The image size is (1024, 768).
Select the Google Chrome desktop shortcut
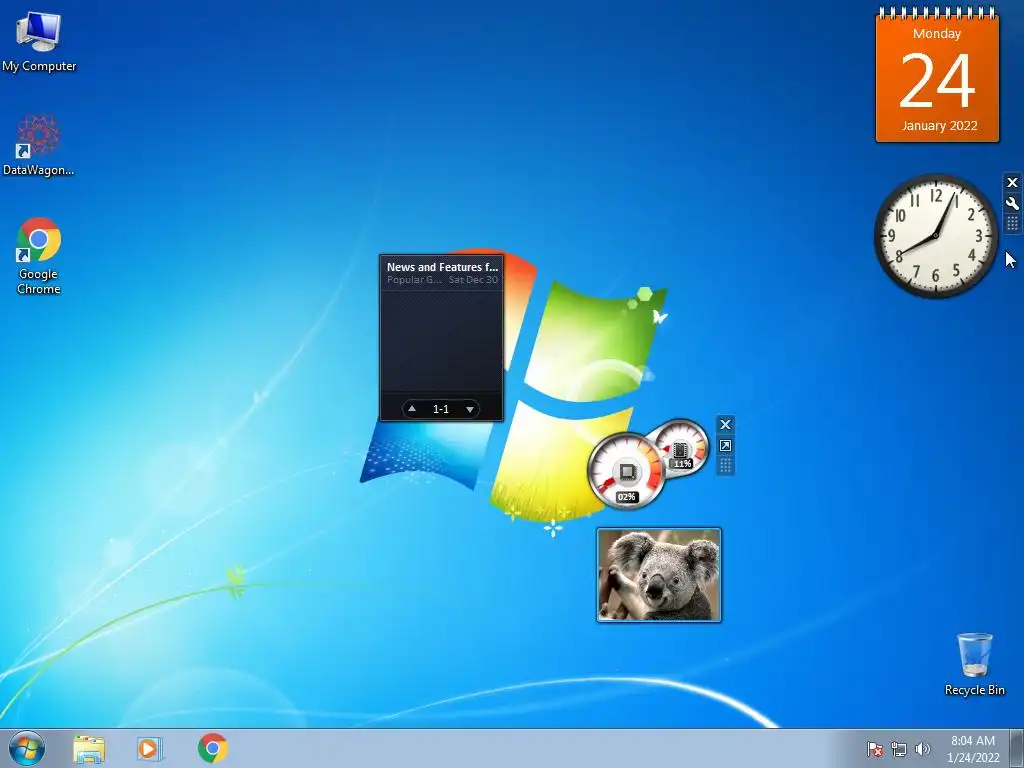(39, 256)
